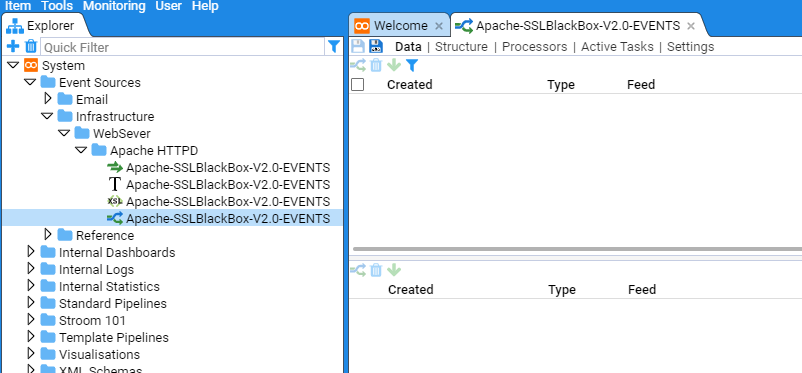Collapse the Apache HTTPD folder
The image size is (802, 373).
coord(81,150)
